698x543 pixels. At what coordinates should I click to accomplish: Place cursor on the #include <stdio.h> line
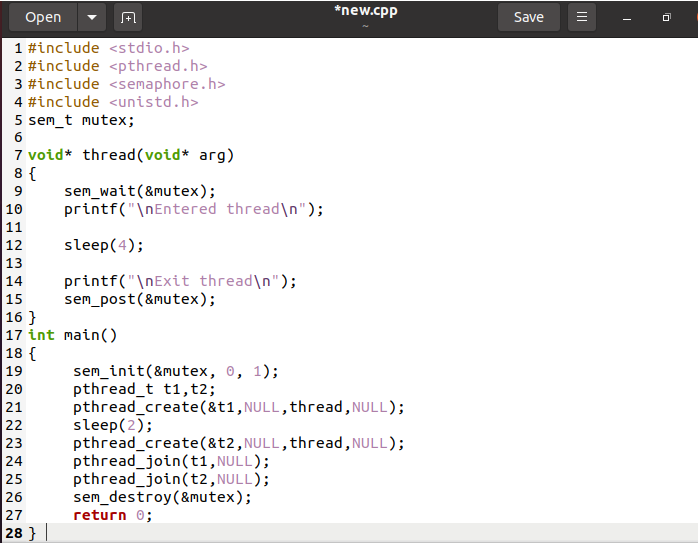108,48
